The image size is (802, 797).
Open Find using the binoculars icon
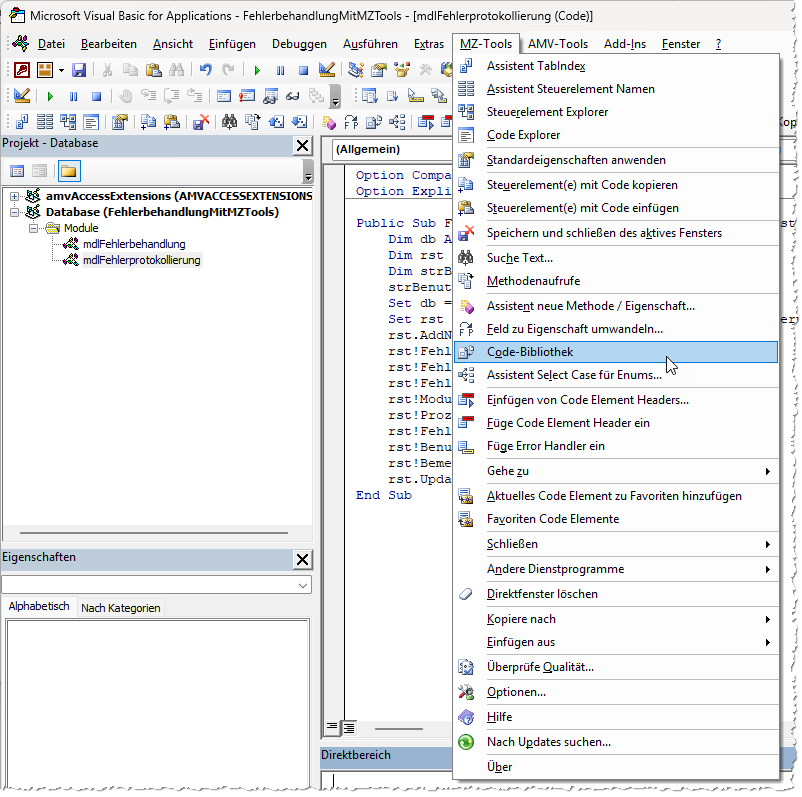[x=177, y=70]
